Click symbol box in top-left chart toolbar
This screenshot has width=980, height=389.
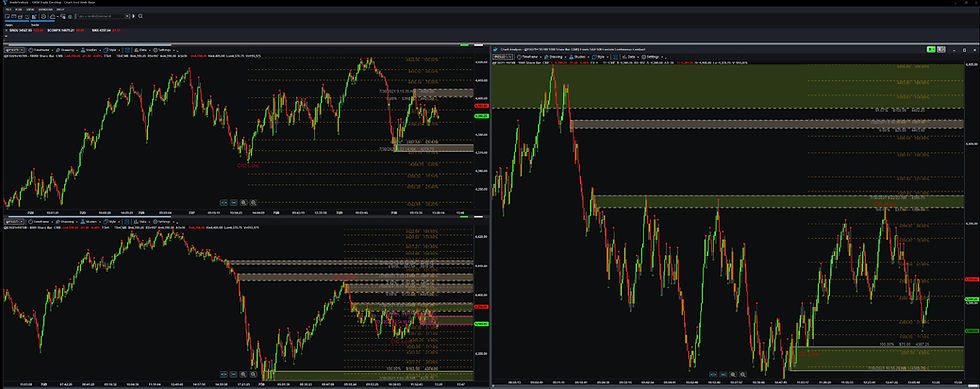[15, 50]
